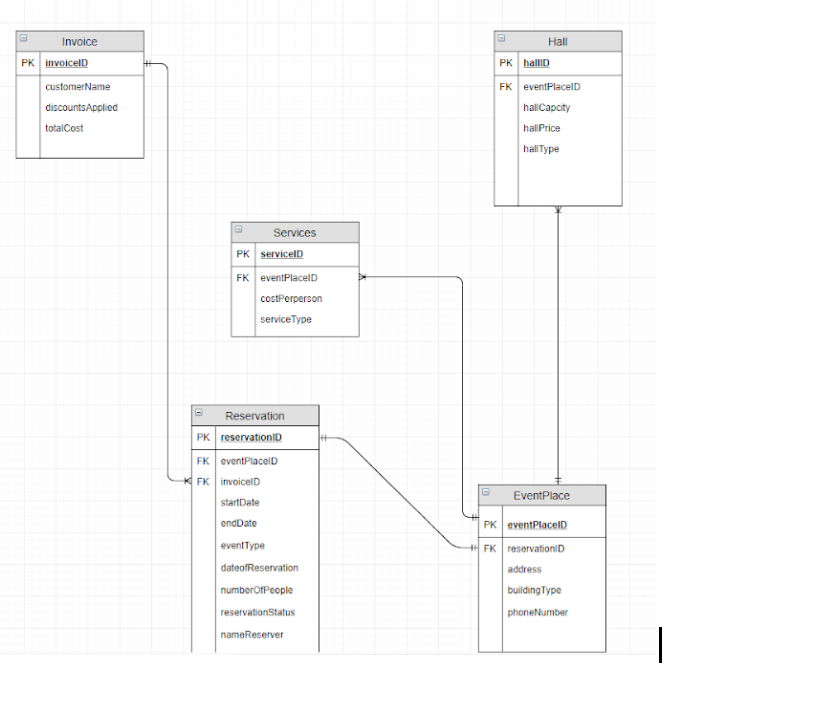This screenshot has width=822, height=707.
Task: Click the PK marker beside hallID
Action: [506, 63]
